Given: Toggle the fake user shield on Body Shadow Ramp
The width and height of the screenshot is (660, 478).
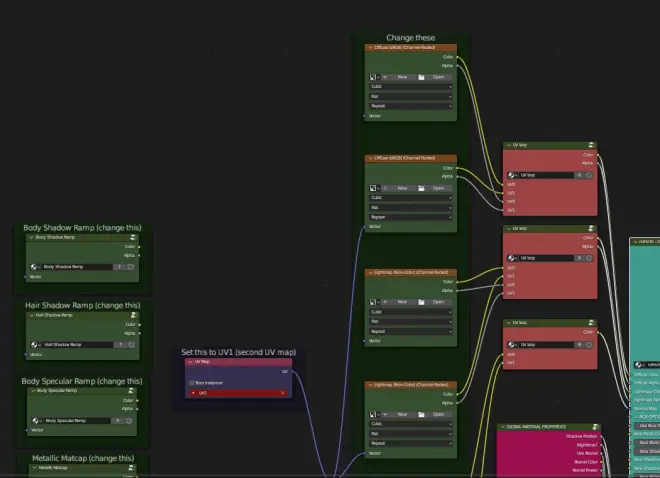Looking at the screenshot, I should pyautogui.click(x=130, y=267).
